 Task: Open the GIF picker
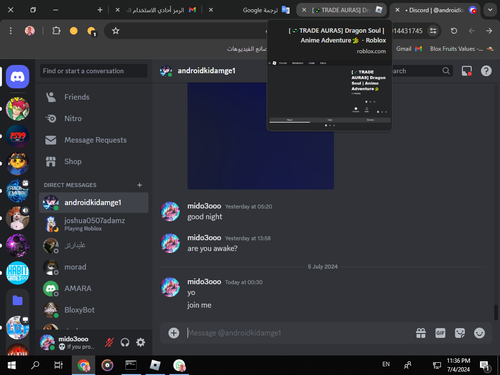(440, 333)
